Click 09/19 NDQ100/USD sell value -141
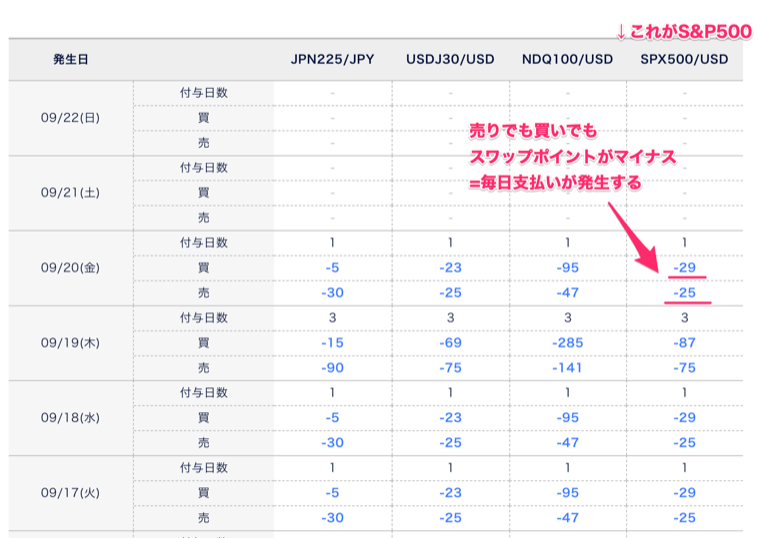This screenshot has height=538, width=760. click(x=568, y=368)
